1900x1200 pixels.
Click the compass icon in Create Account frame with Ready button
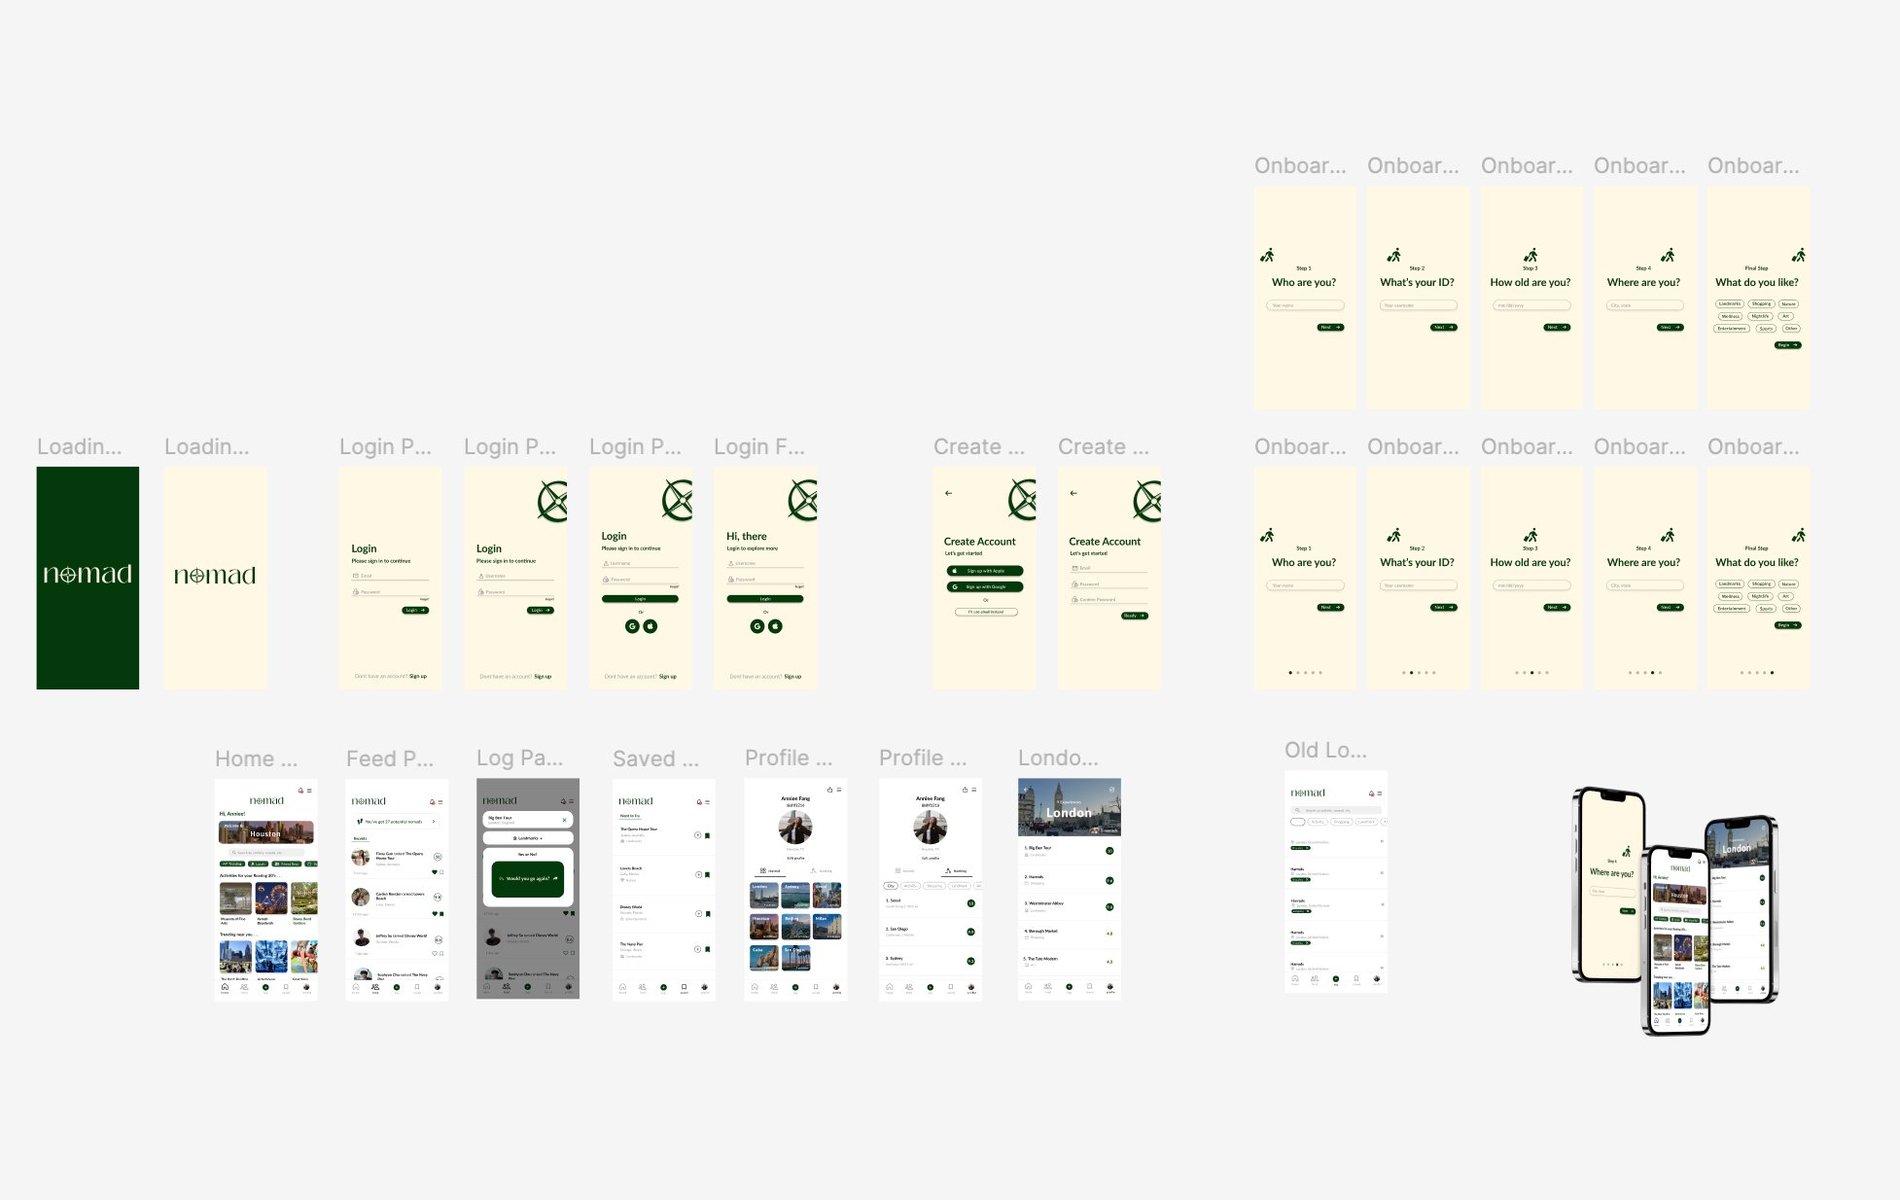tap(1146, 501)
